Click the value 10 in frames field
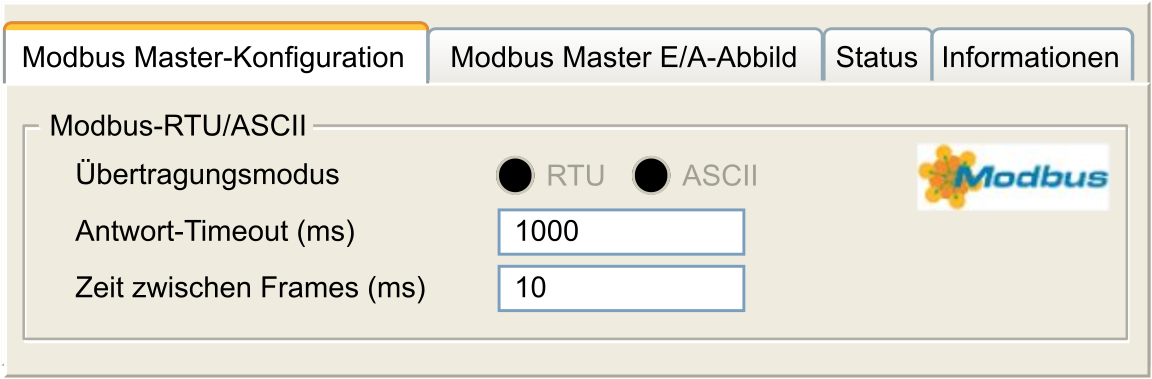 pos(531,288)
